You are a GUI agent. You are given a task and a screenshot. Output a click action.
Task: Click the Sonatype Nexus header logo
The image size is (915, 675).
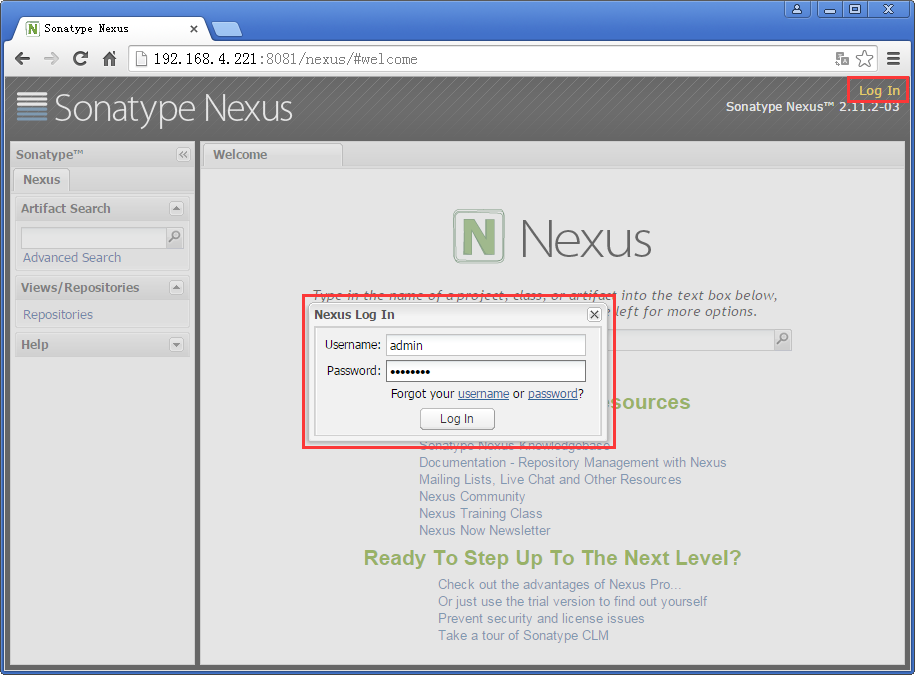[155, 108]
